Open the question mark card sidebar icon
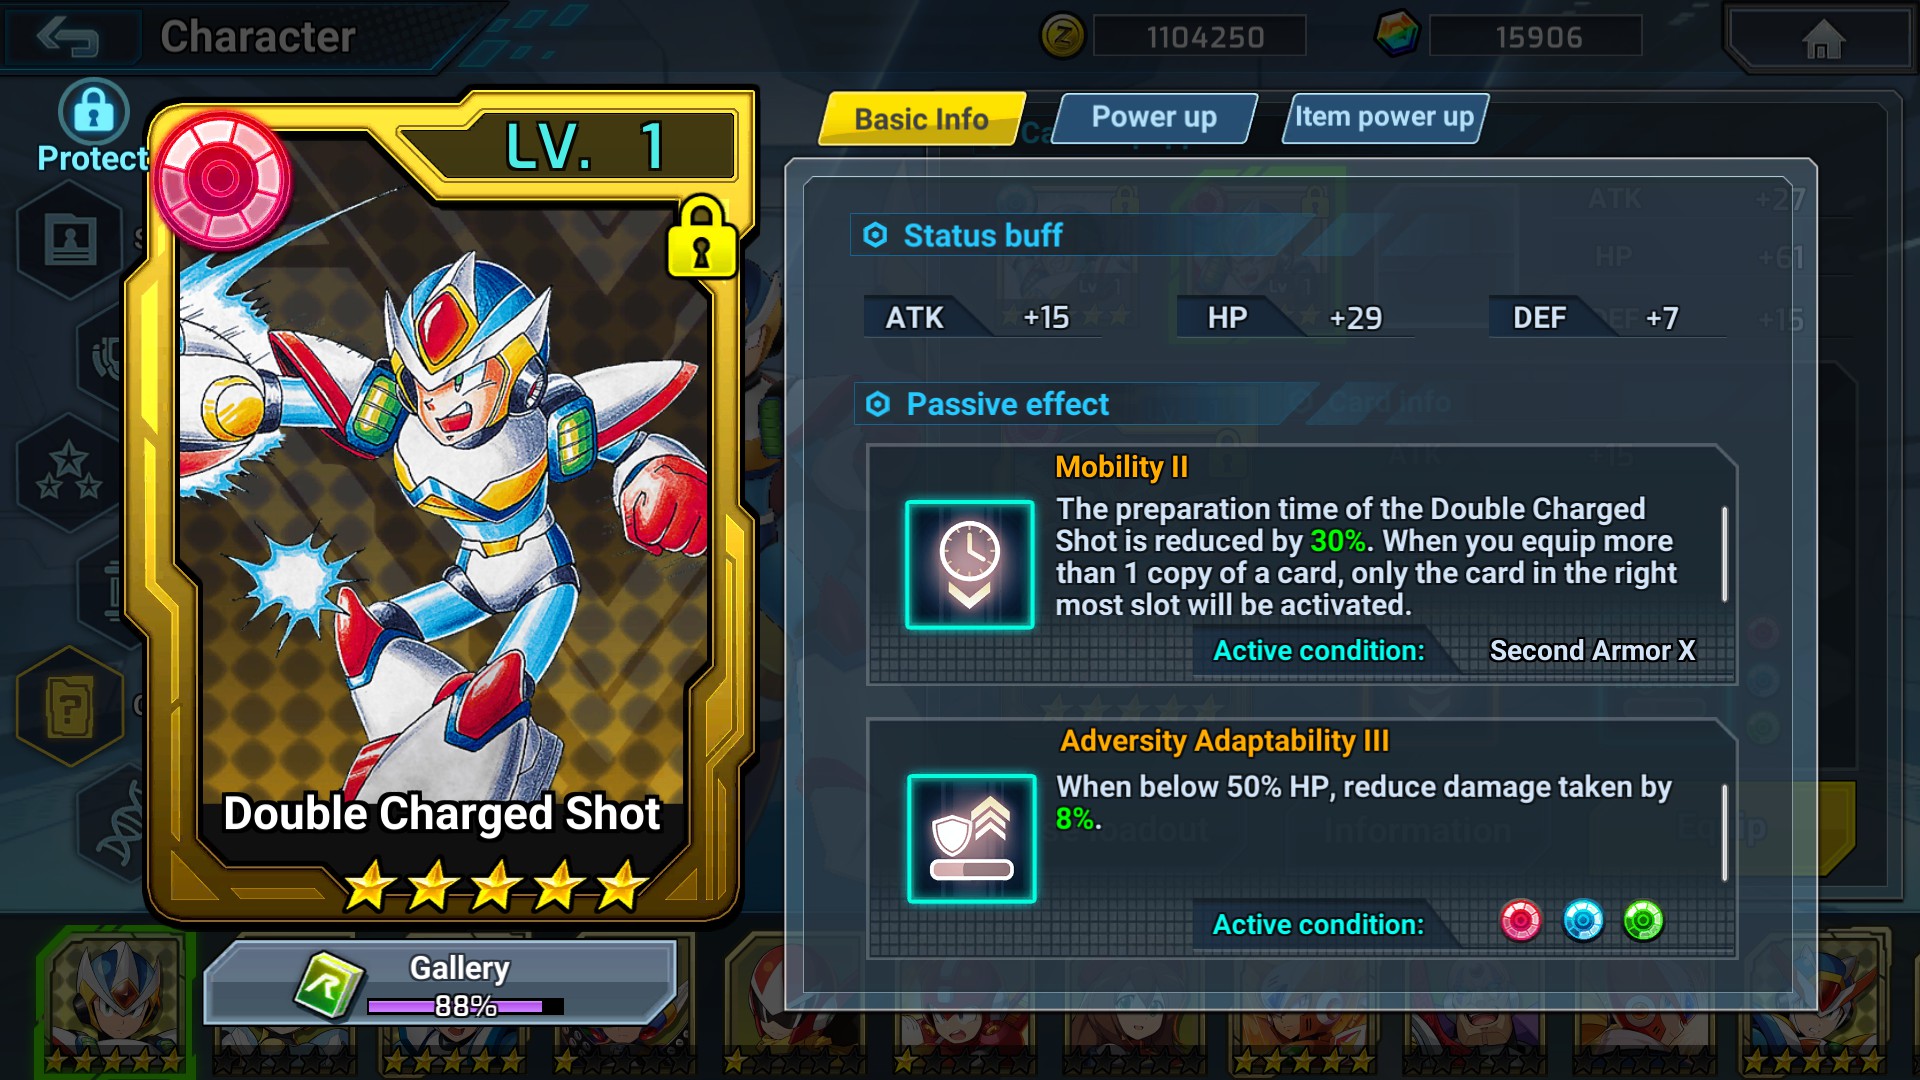1920x1080 pixels. coord(69,706)
